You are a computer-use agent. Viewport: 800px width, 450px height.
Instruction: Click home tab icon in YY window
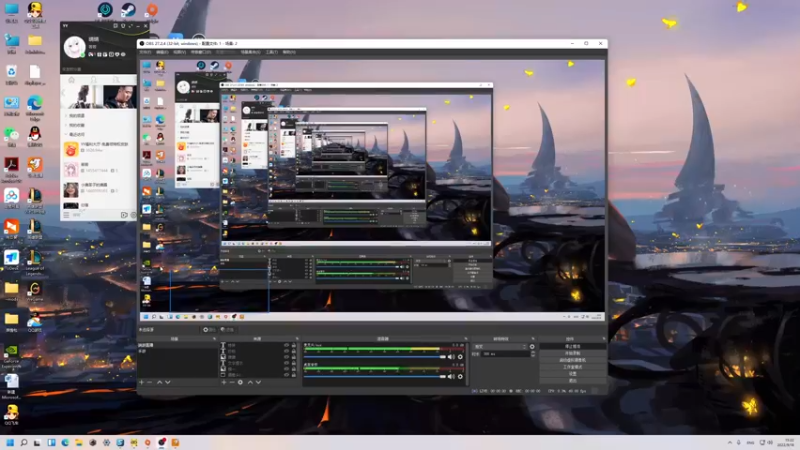71,80
